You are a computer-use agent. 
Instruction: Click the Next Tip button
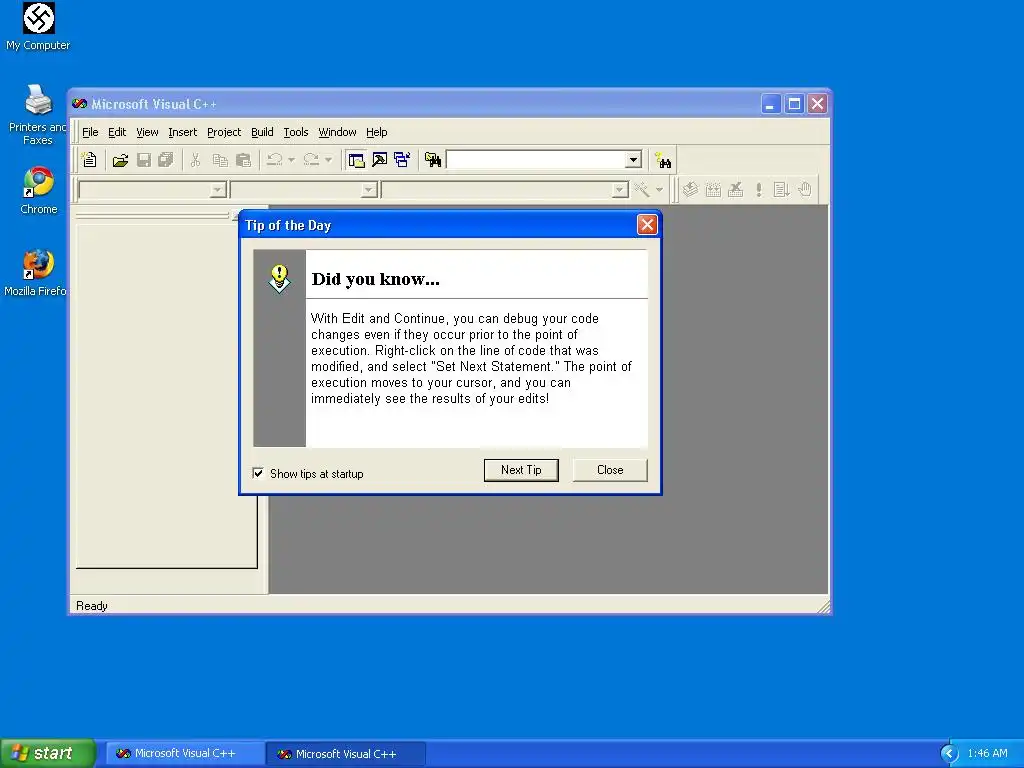pos(521,470)
